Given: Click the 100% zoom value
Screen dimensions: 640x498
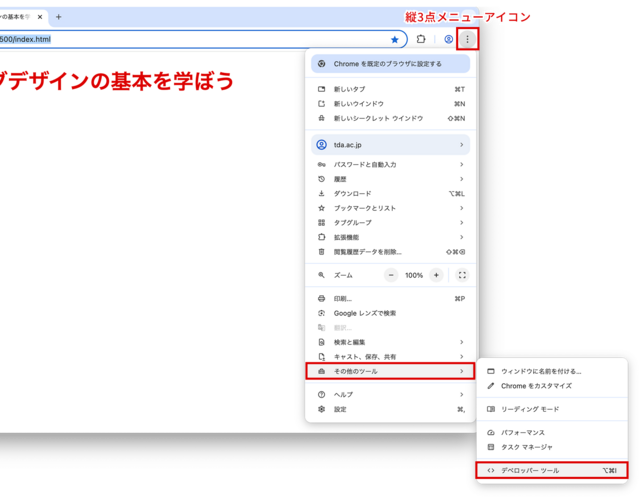Looking at the screenshot, I should coord(414,276).
